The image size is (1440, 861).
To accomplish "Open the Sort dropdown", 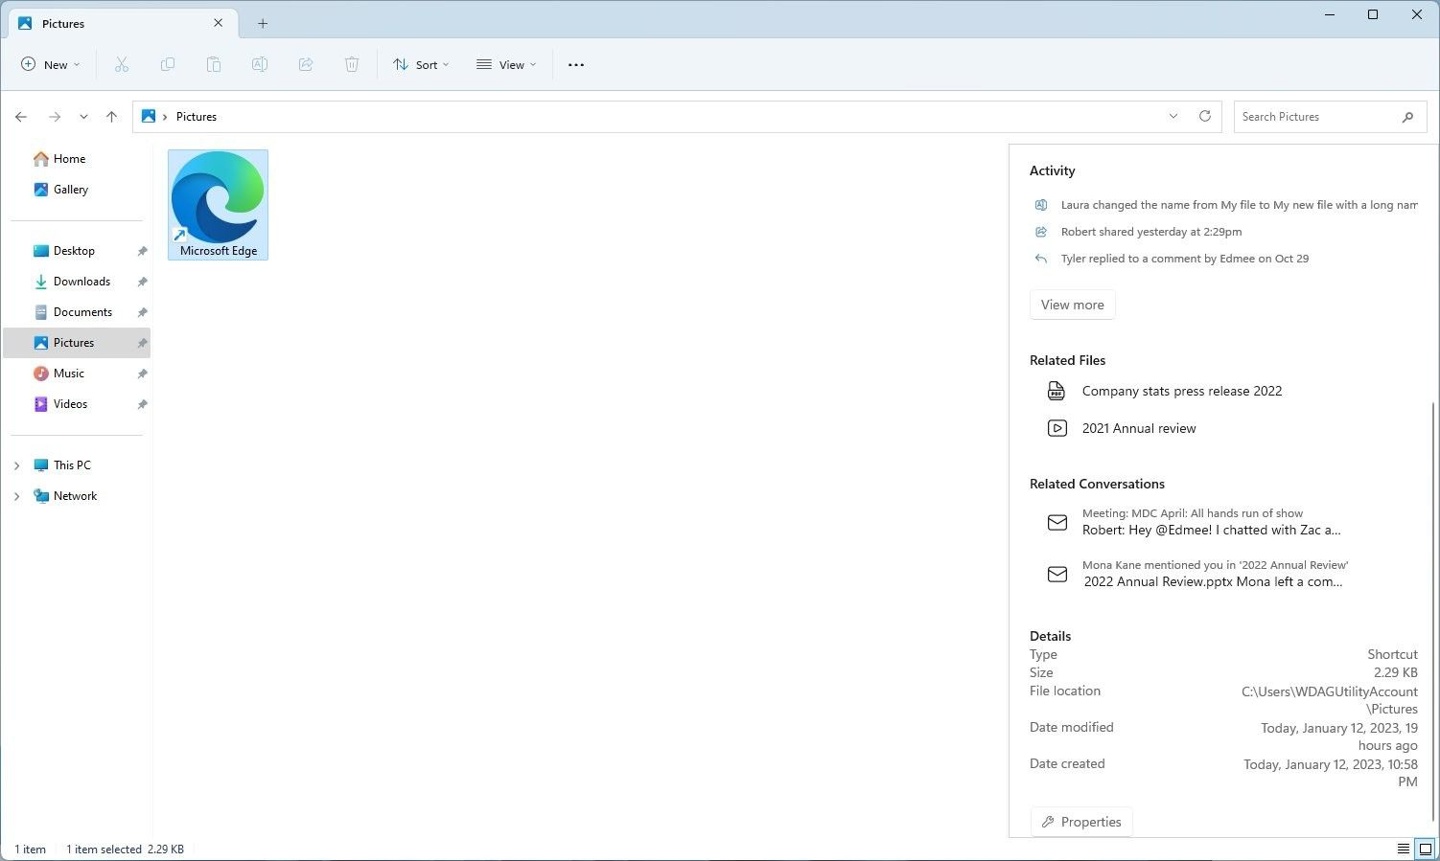I will 421,64.
